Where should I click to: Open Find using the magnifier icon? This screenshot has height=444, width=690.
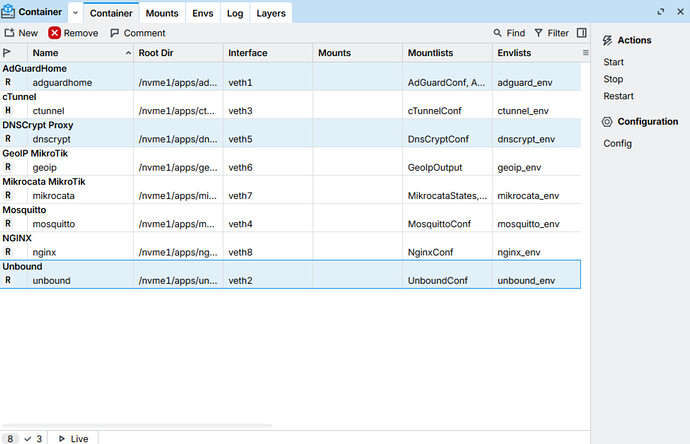coord(497,33)
